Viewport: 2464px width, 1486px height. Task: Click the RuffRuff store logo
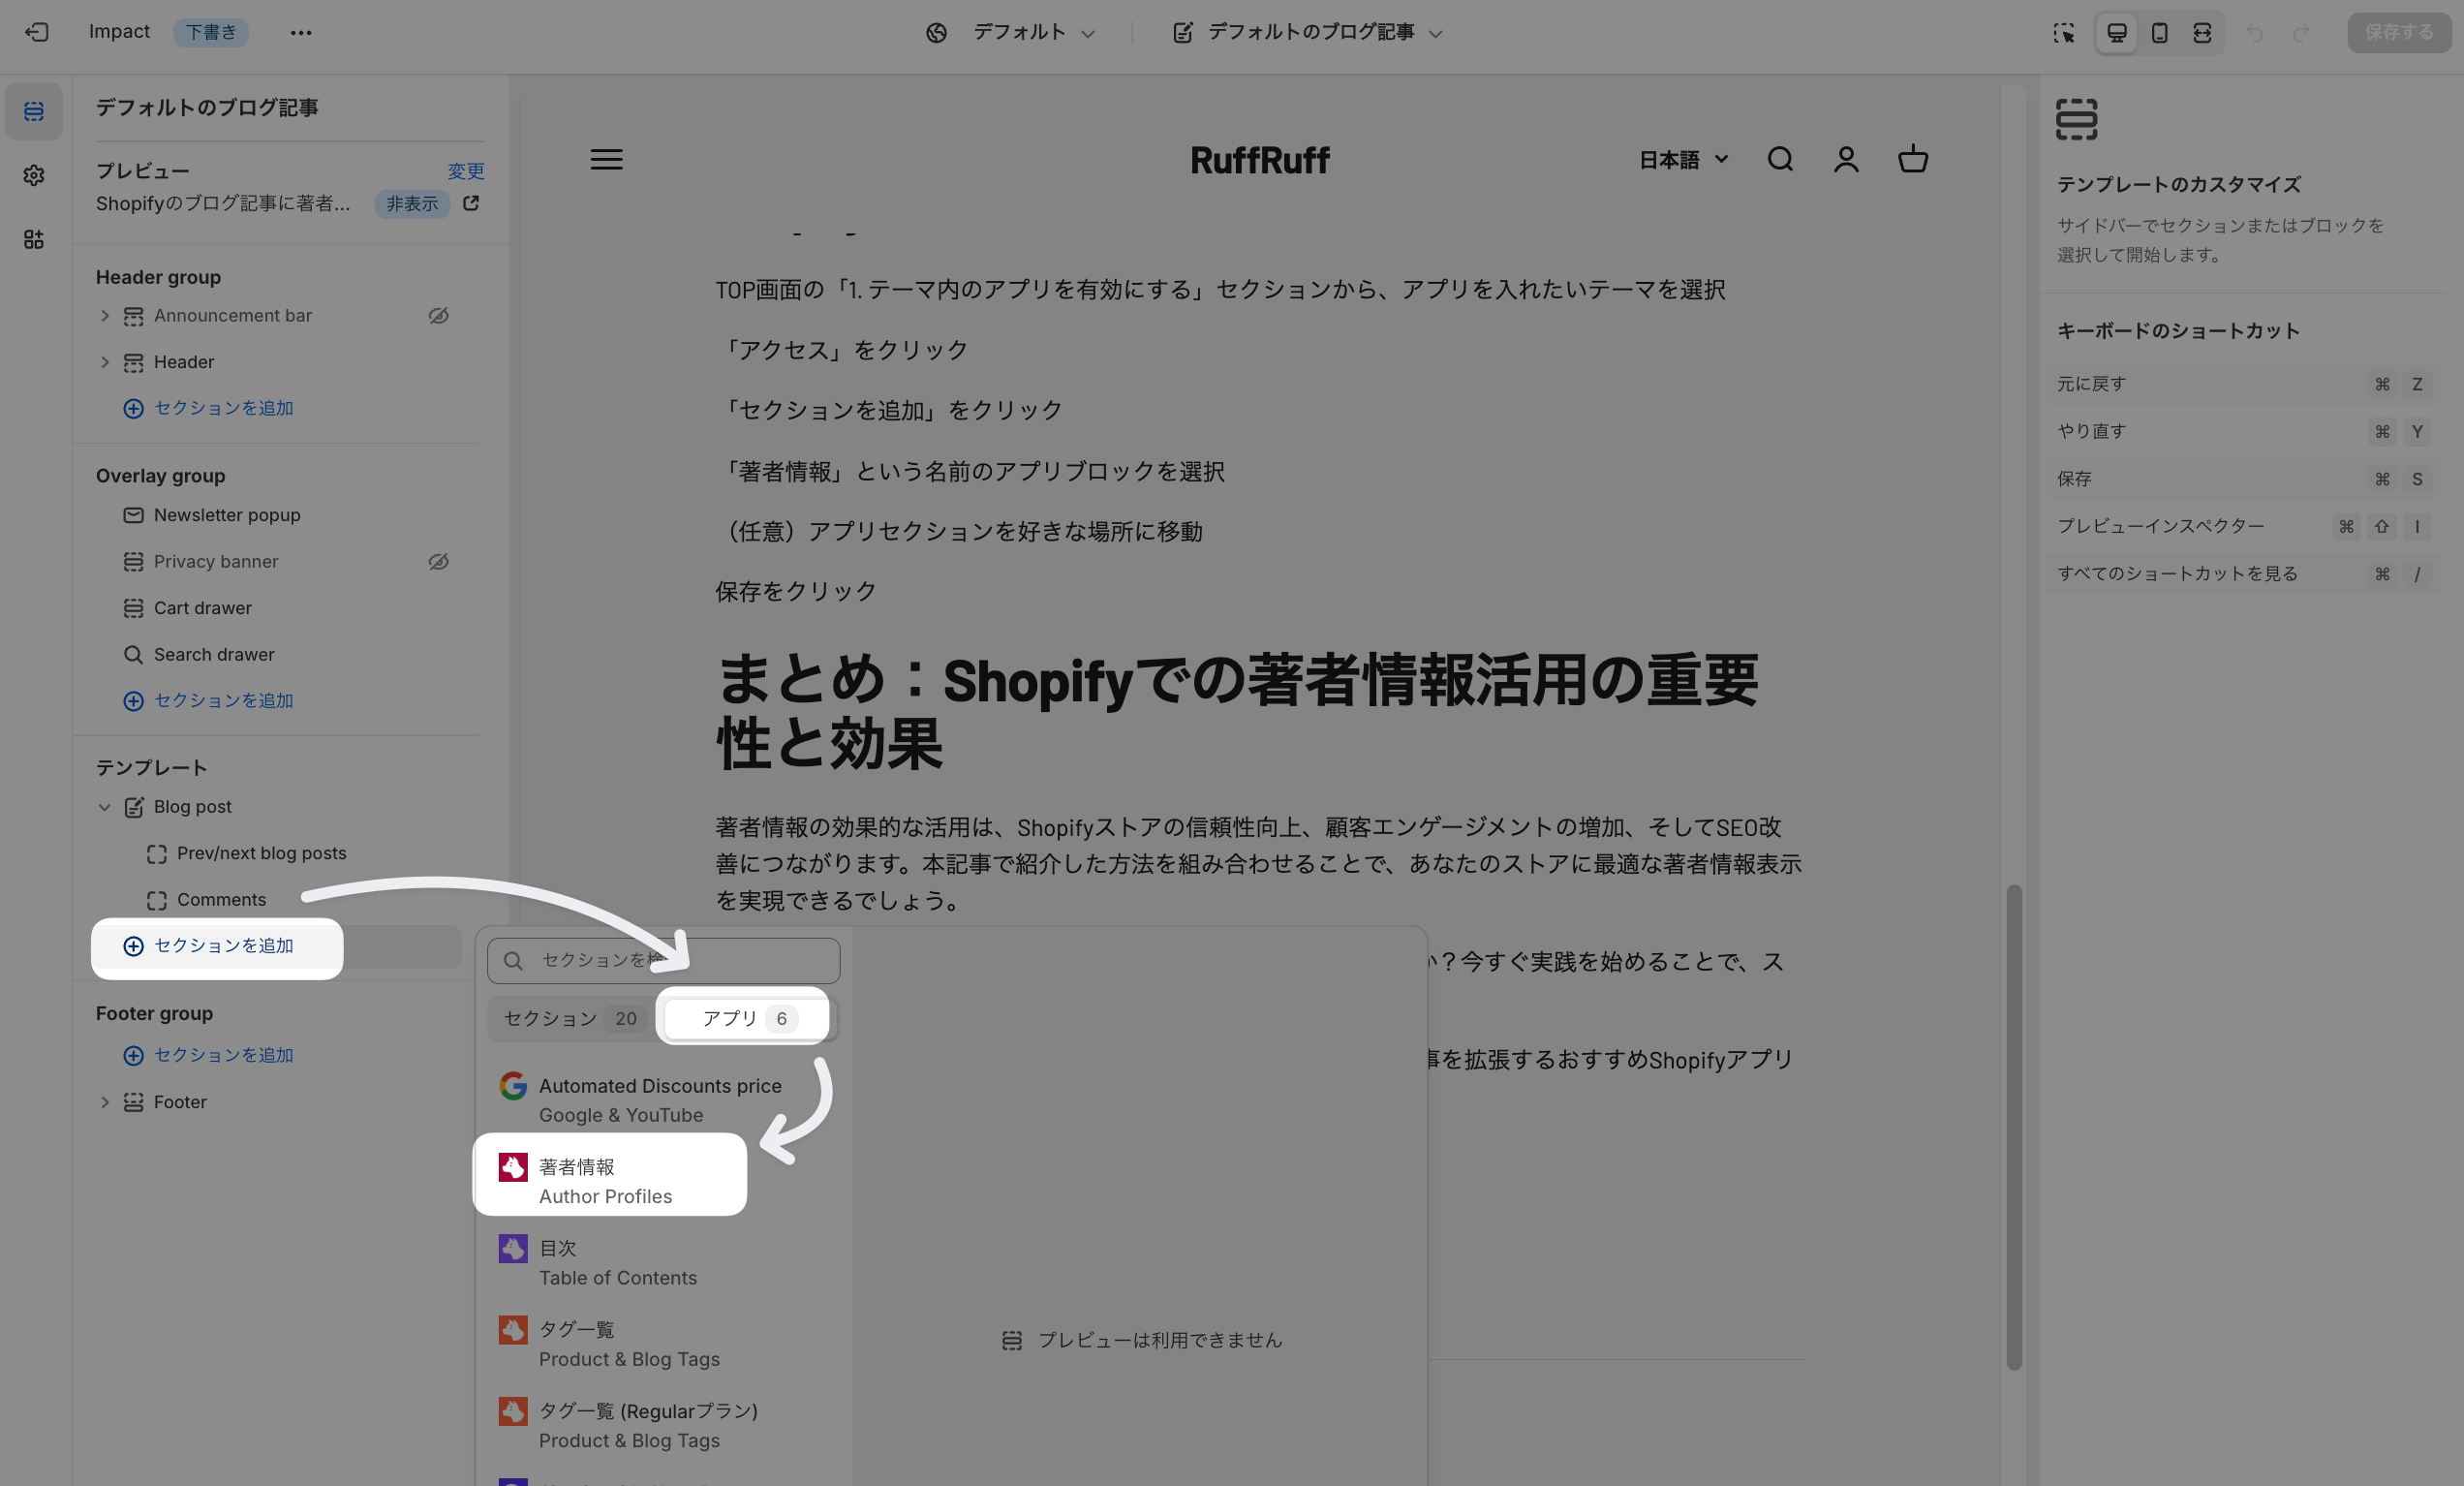coord(1260,160)
